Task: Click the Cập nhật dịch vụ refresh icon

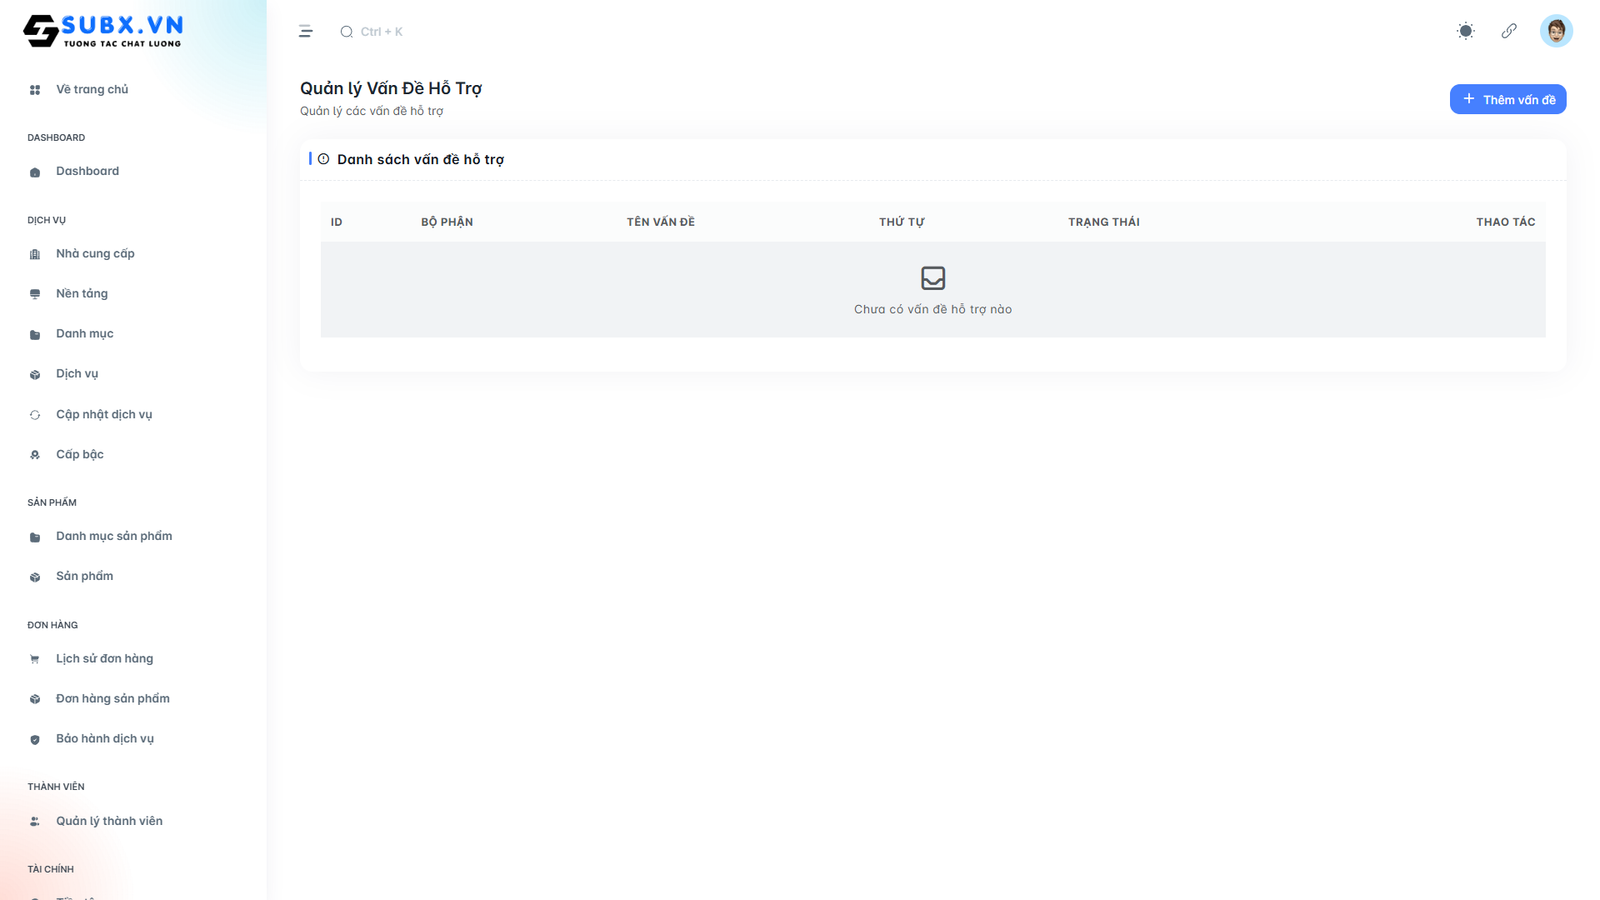Action: pyautogui.click(x=35, y=415)
